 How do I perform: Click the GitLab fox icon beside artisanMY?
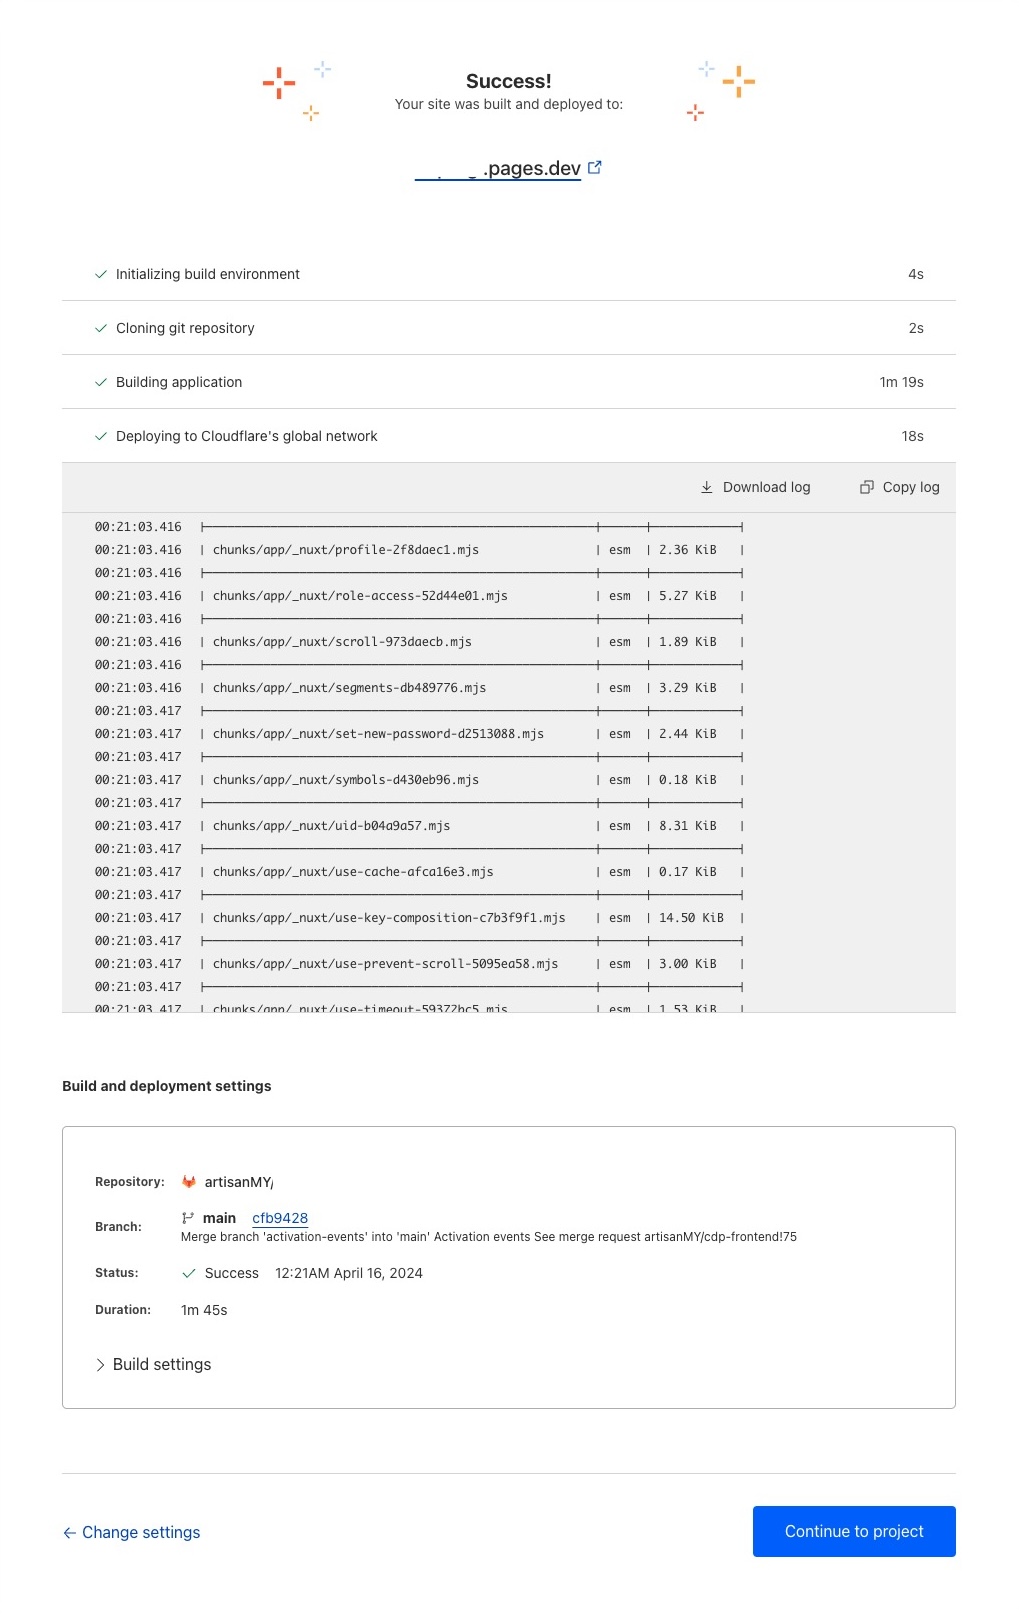click(188, 1181)
